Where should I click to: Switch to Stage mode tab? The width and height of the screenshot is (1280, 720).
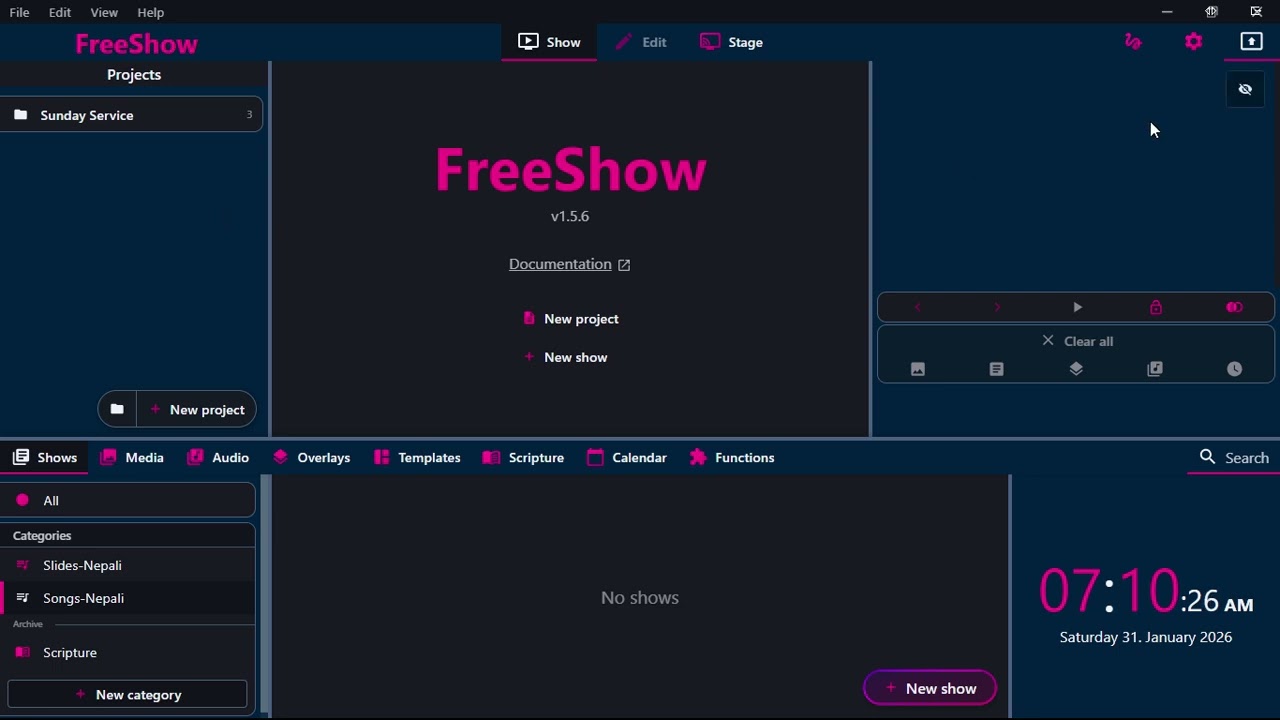point(732,42)
